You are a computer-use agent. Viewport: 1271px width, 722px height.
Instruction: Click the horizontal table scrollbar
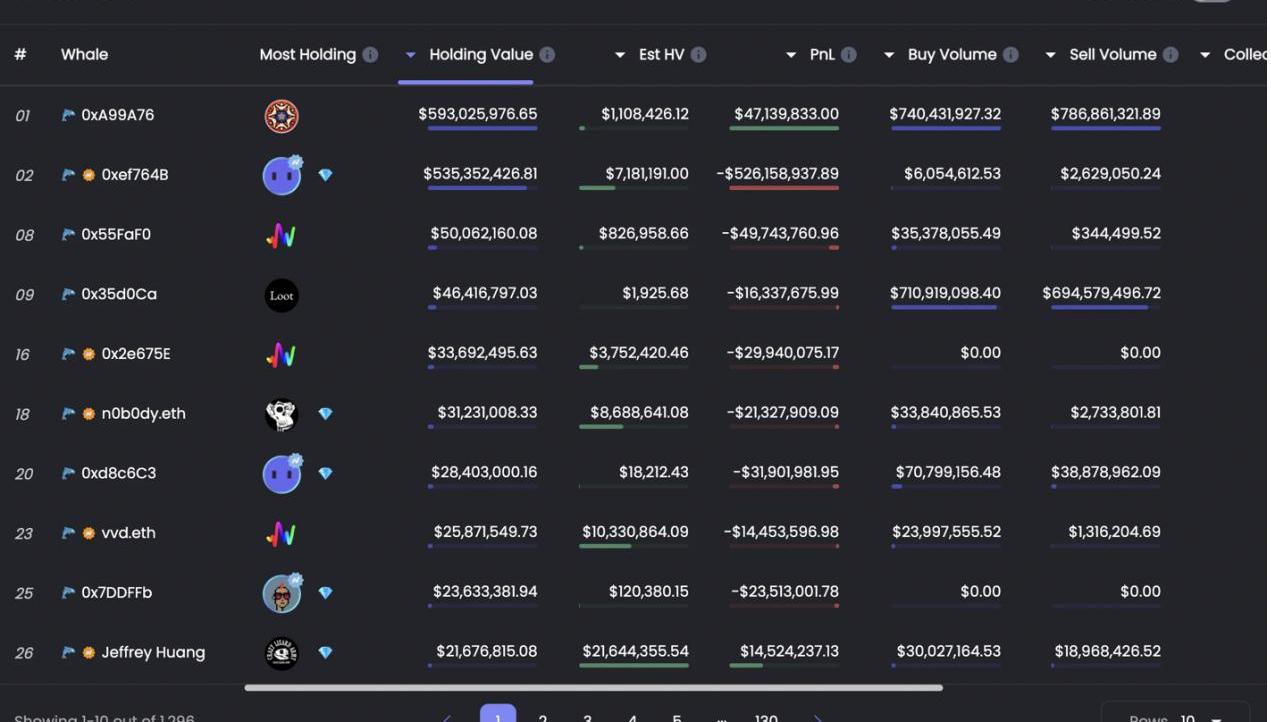coord(593,688)
